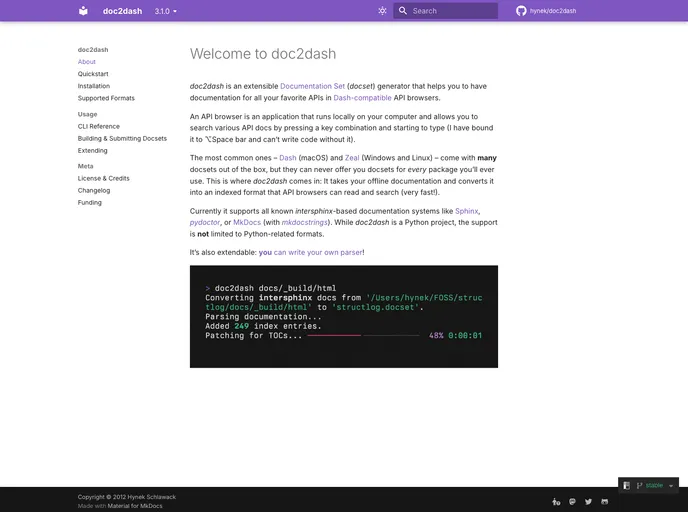
Task: Expand the Read the Docs stable version arrow
Action: pyautogui.click(x=671, y=486)
